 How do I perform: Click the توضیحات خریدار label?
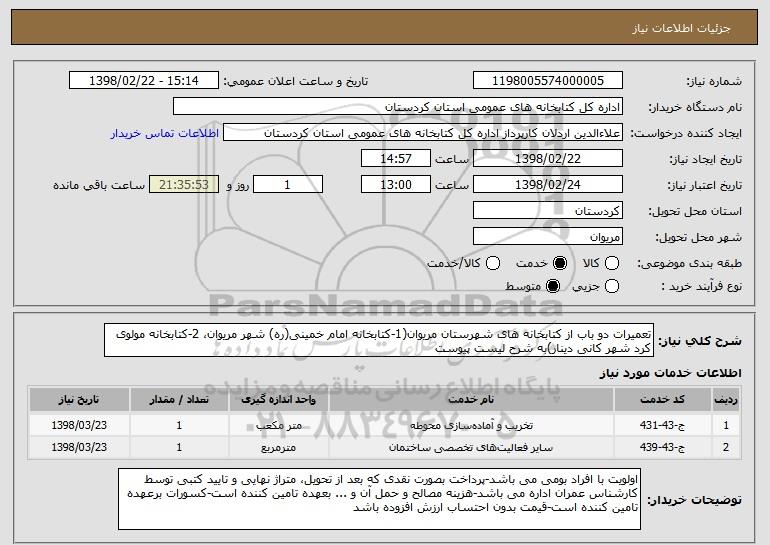click(694, 500)
